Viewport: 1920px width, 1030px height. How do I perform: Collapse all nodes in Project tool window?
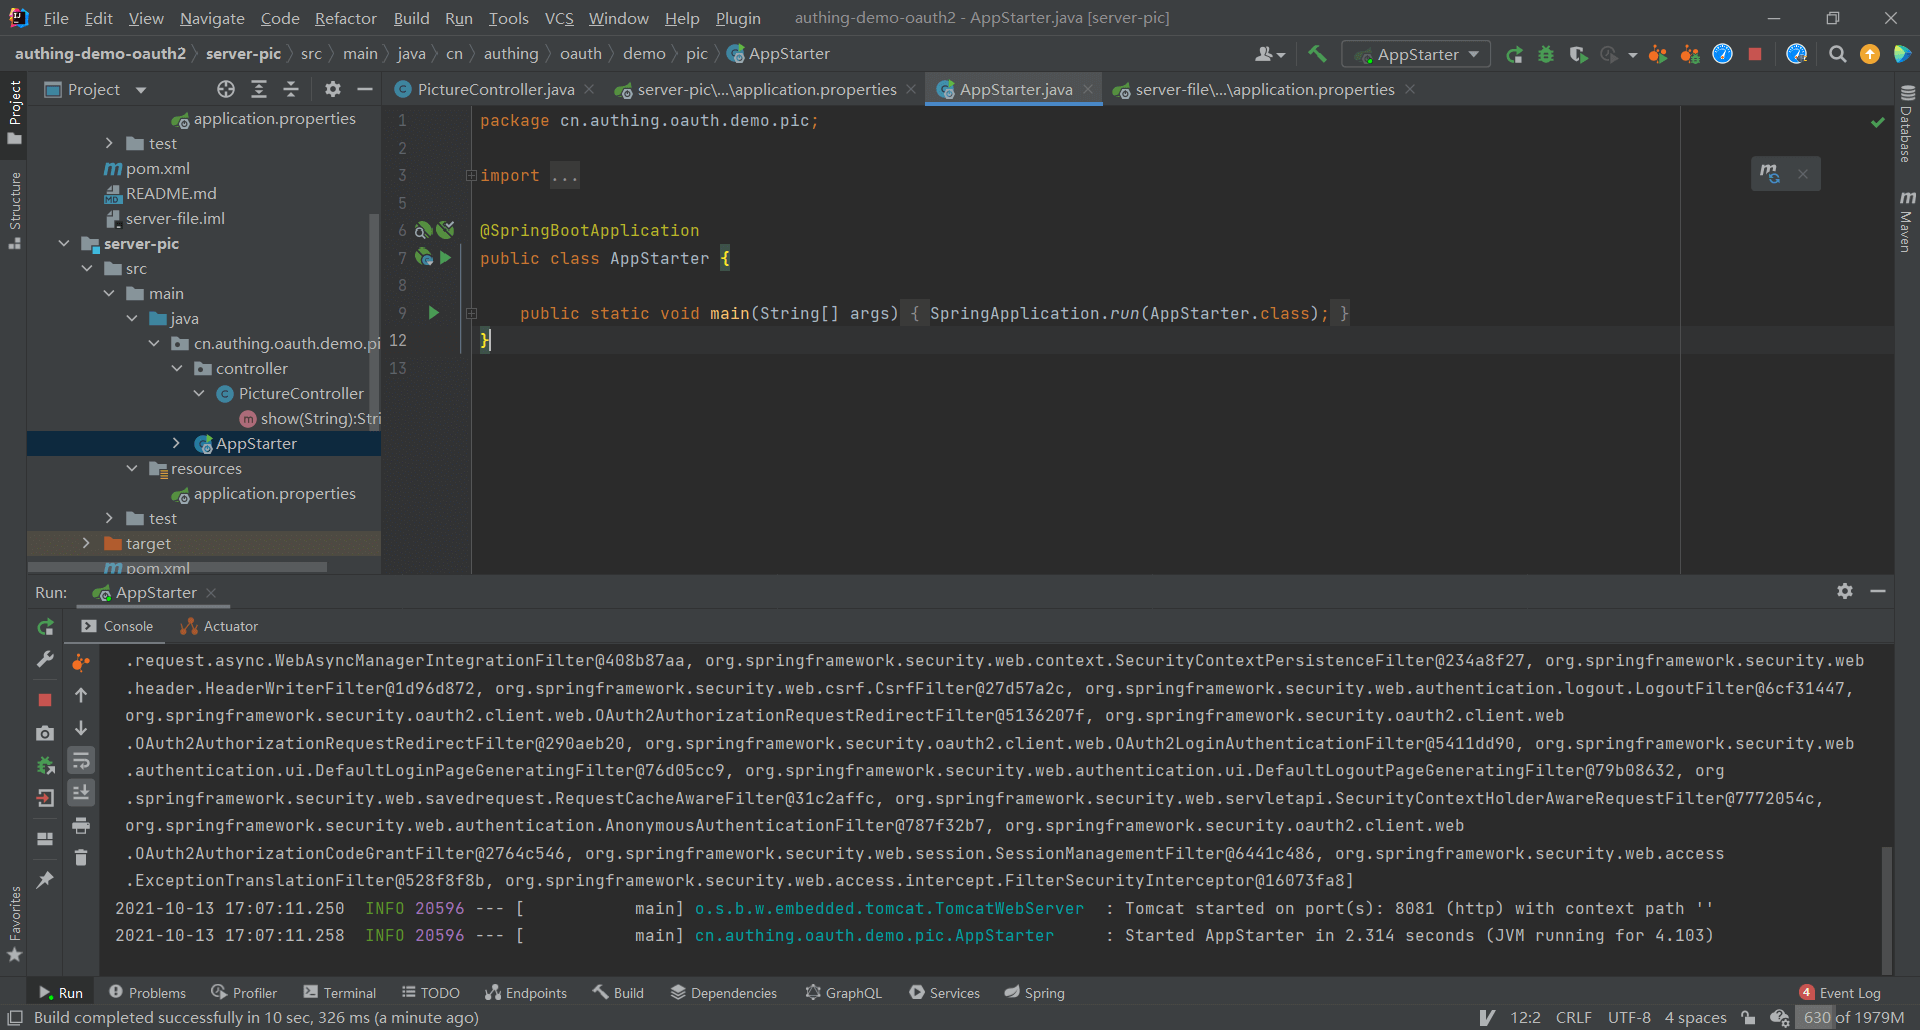pos(291,89)
